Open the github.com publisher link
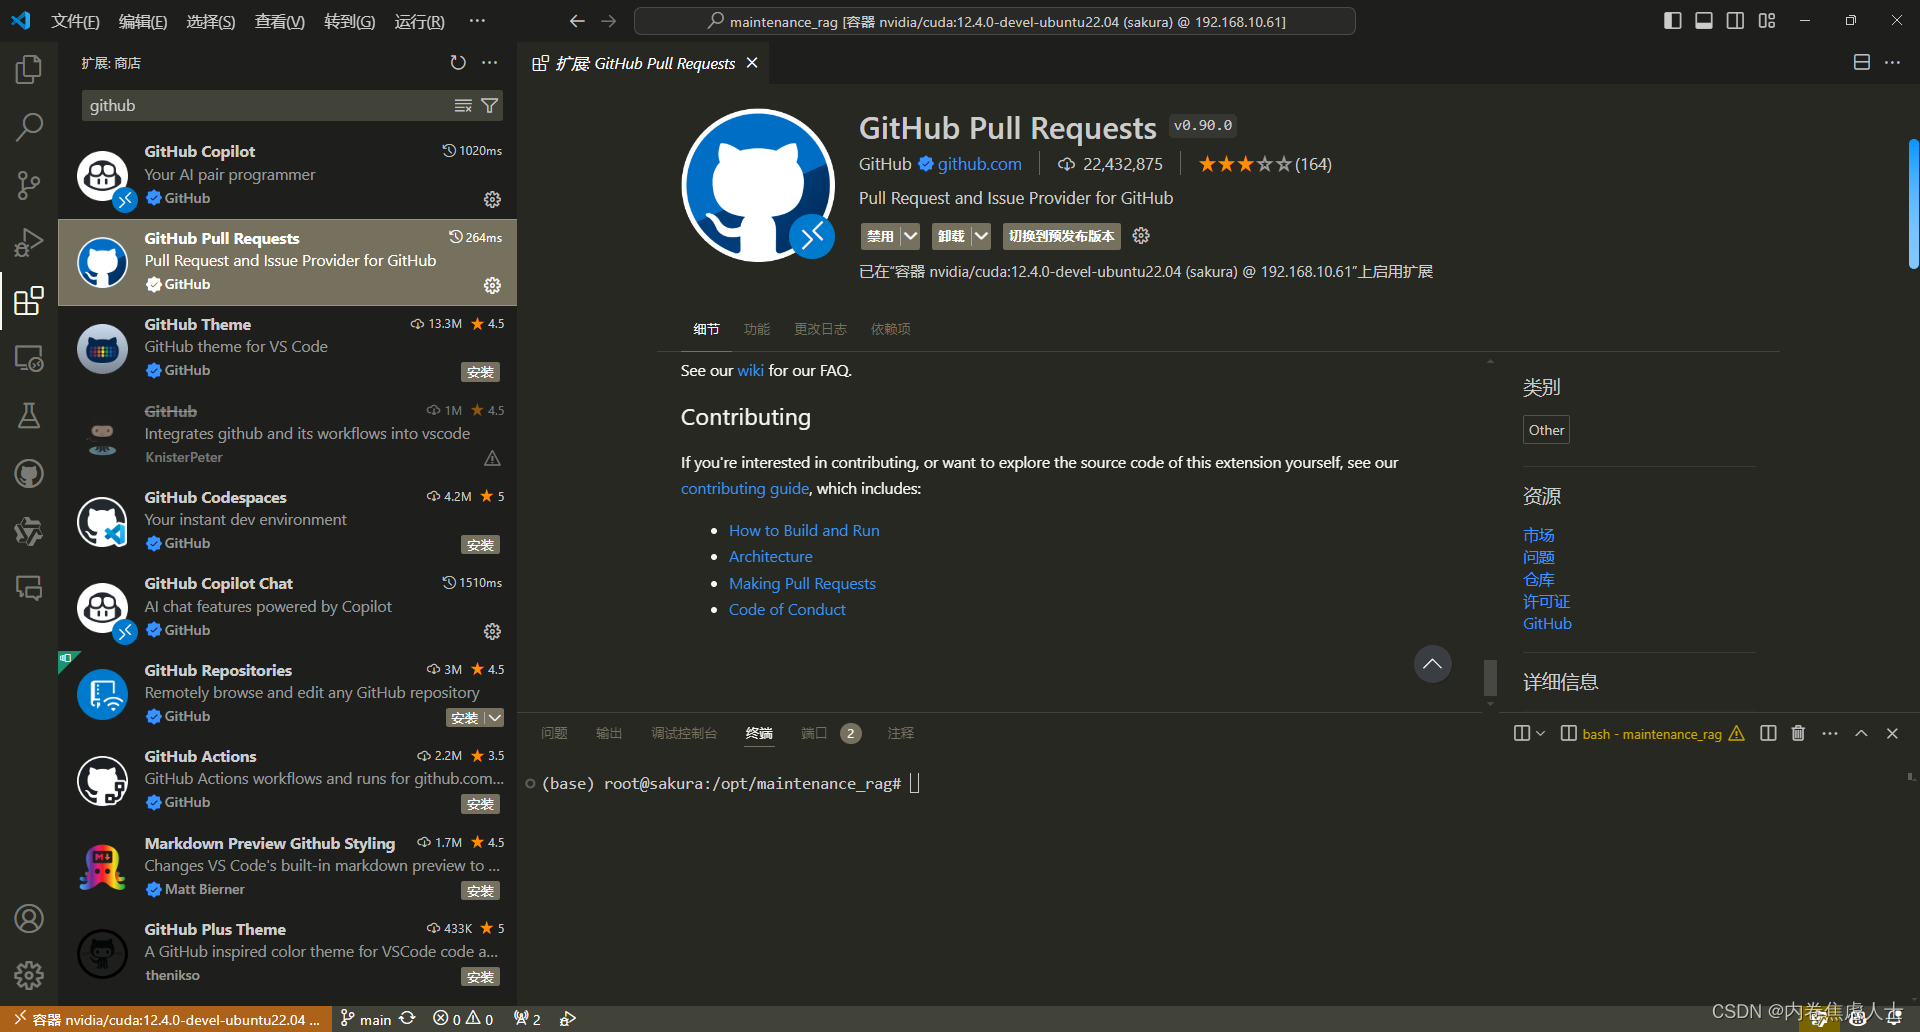This screenshot has width=1920, height=1032. pyautogui.click(x=979, y=164)
